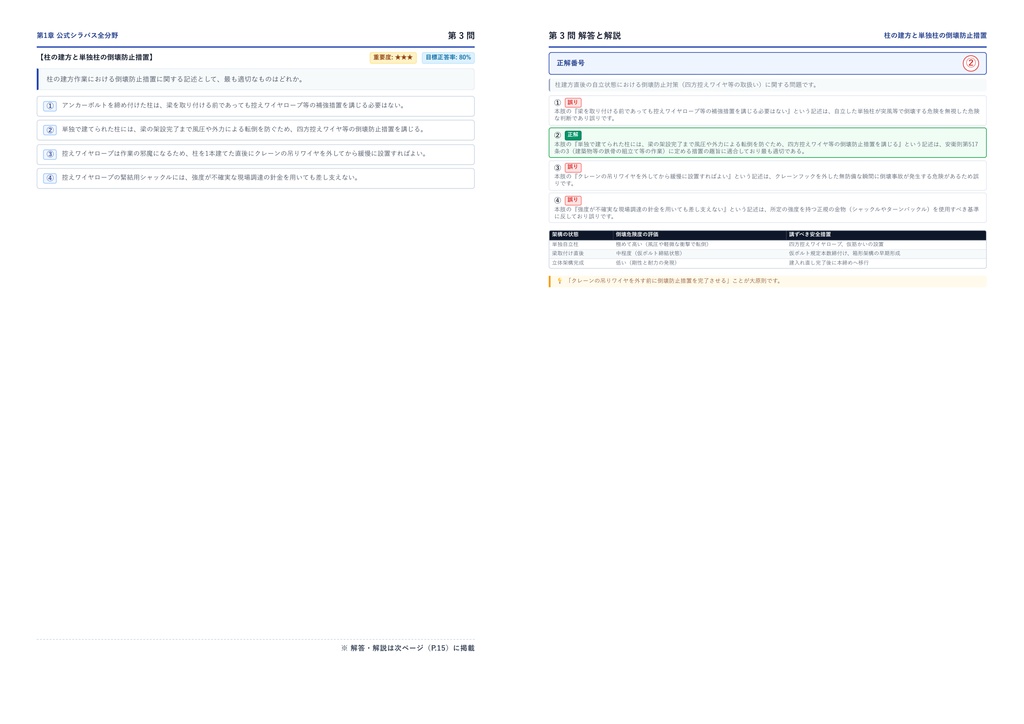
Task: Click the green 正解 badge in the explanations
Action: coord(573,135)
